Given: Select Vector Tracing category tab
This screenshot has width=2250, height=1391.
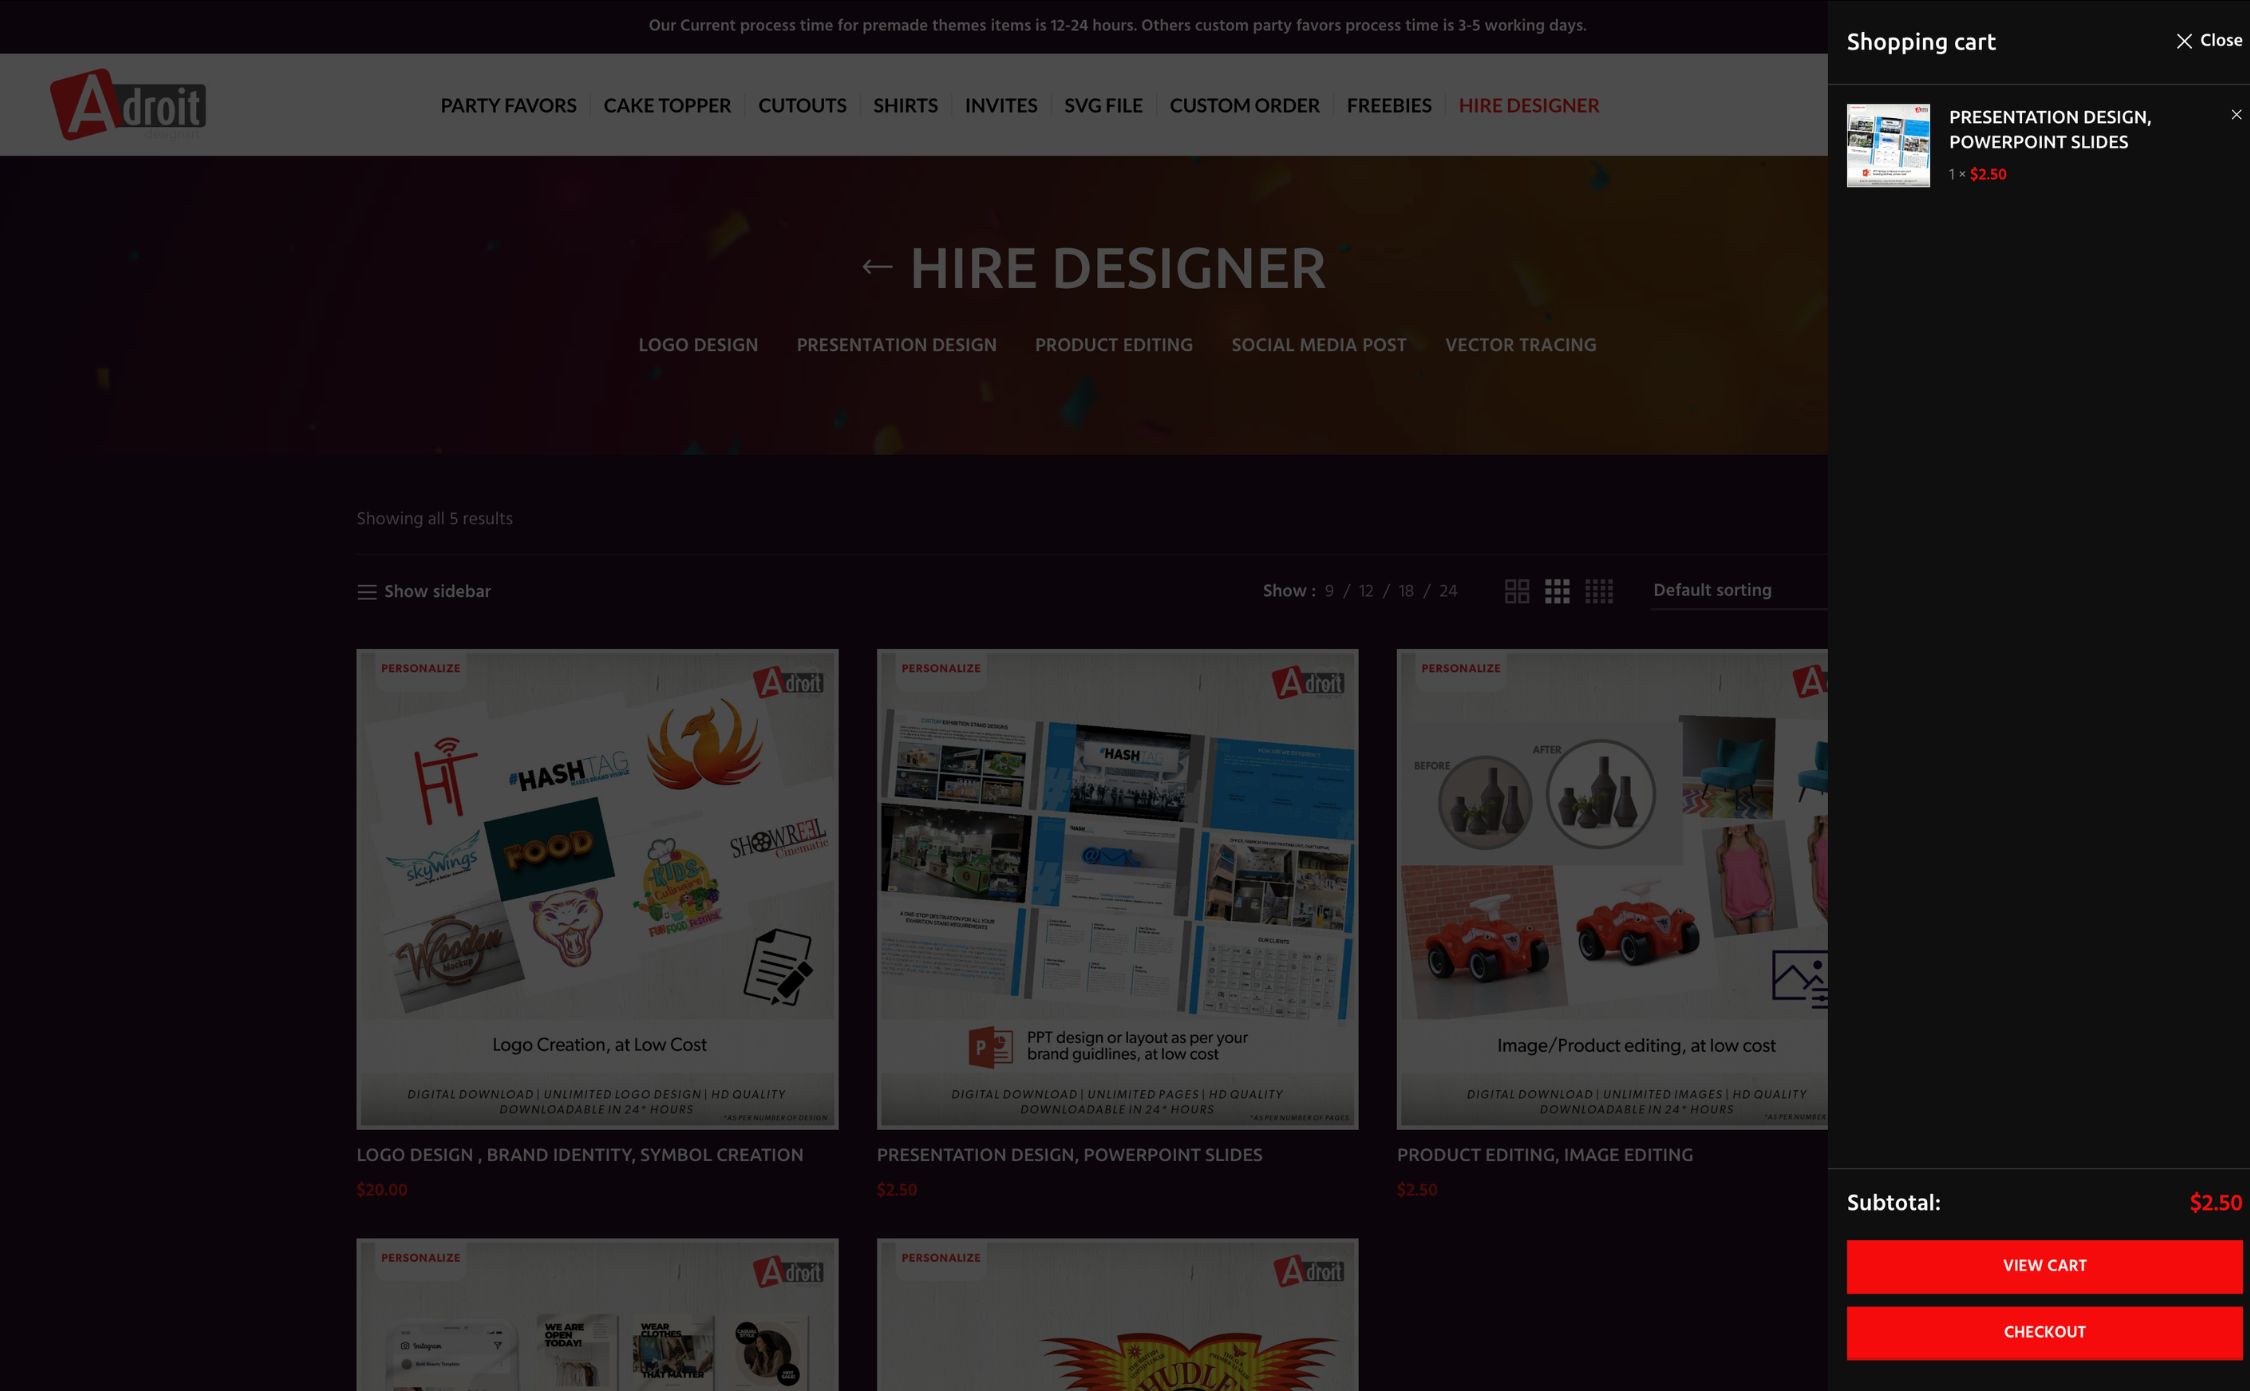Looking at the screenshot, I should (x=1520, y=345).
